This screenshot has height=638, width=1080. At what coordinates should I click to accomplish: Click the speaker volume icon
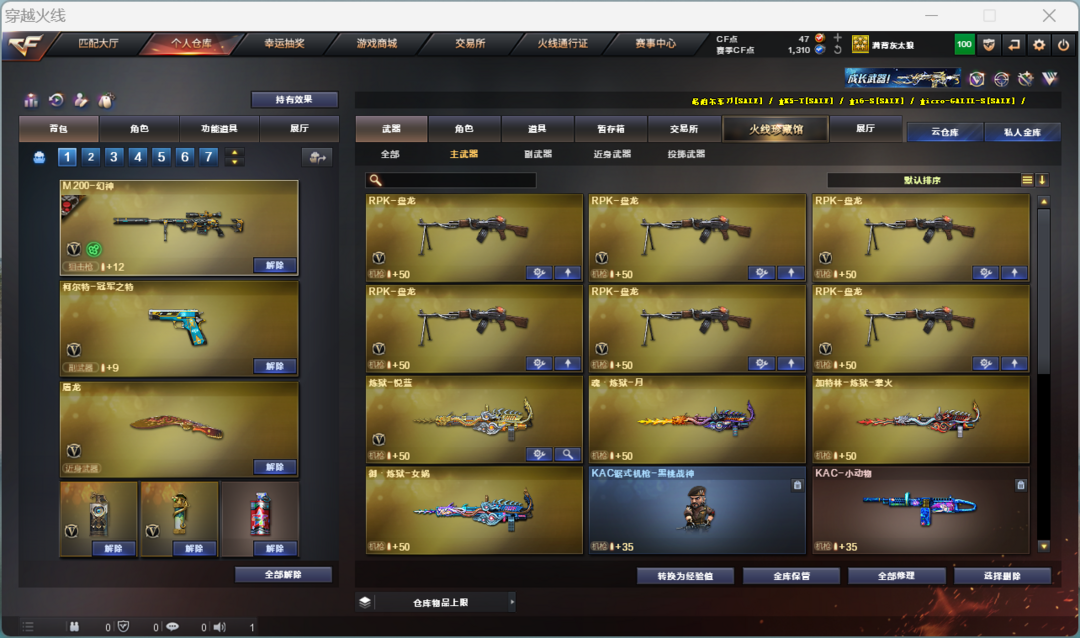coord(219,627)
